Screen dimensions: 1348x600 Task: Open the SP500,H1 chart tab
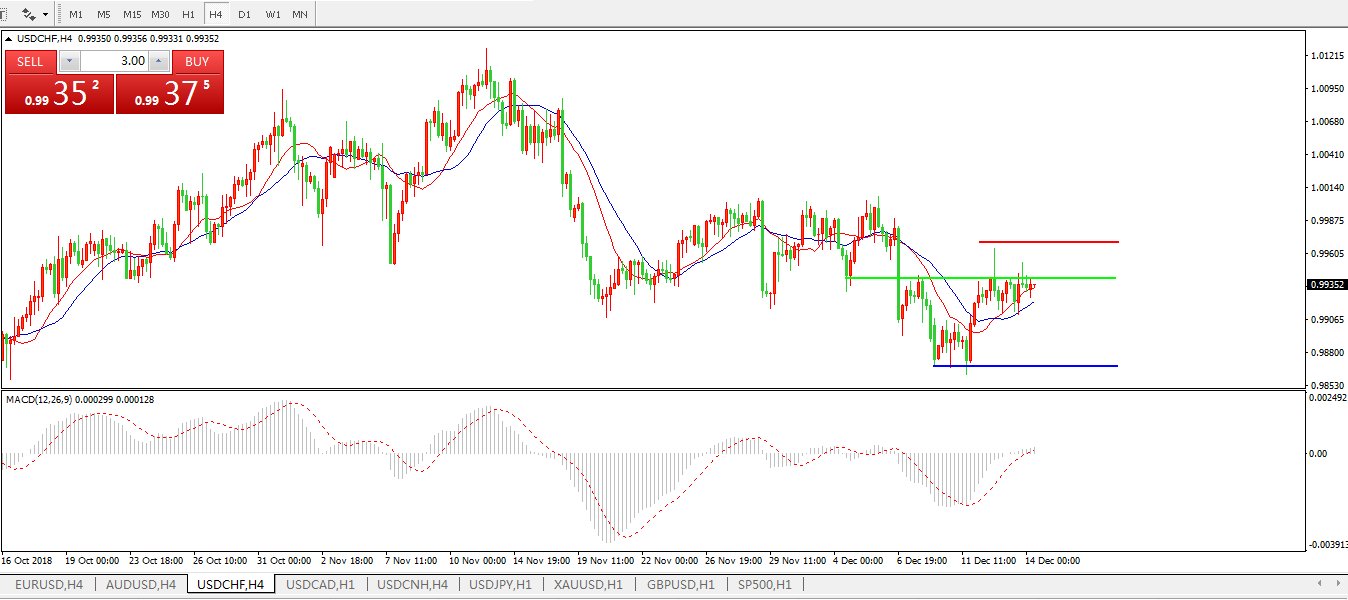point(765,584)
